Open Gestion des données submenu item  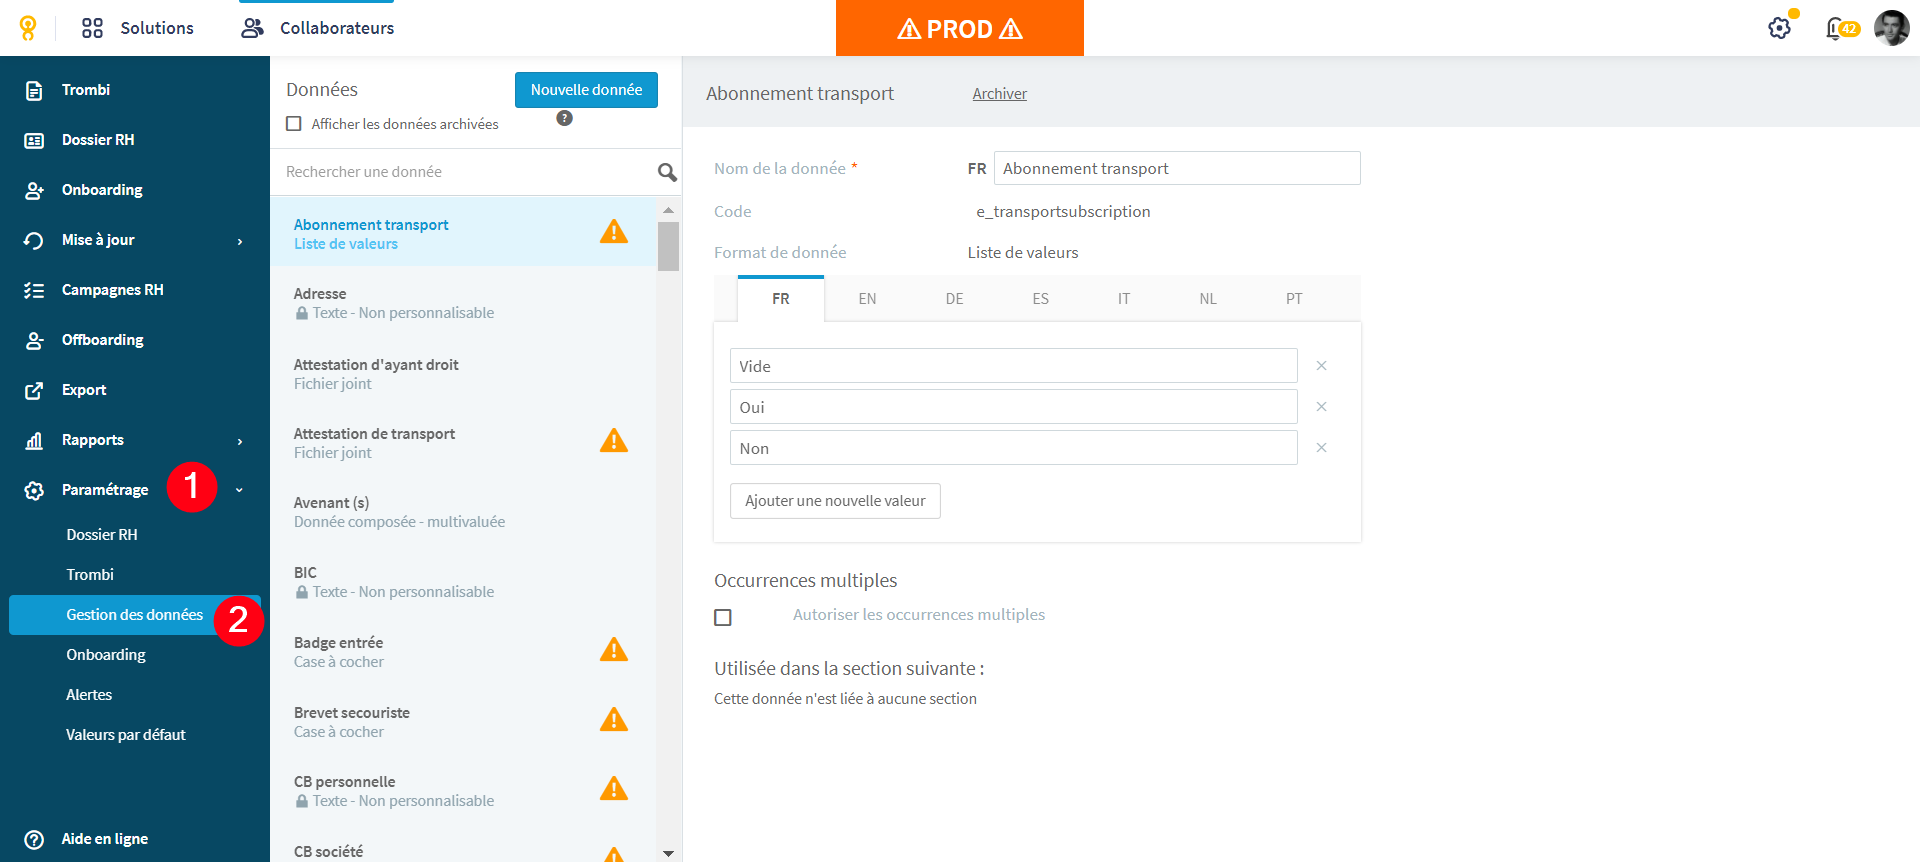click(x=134, y=615)
